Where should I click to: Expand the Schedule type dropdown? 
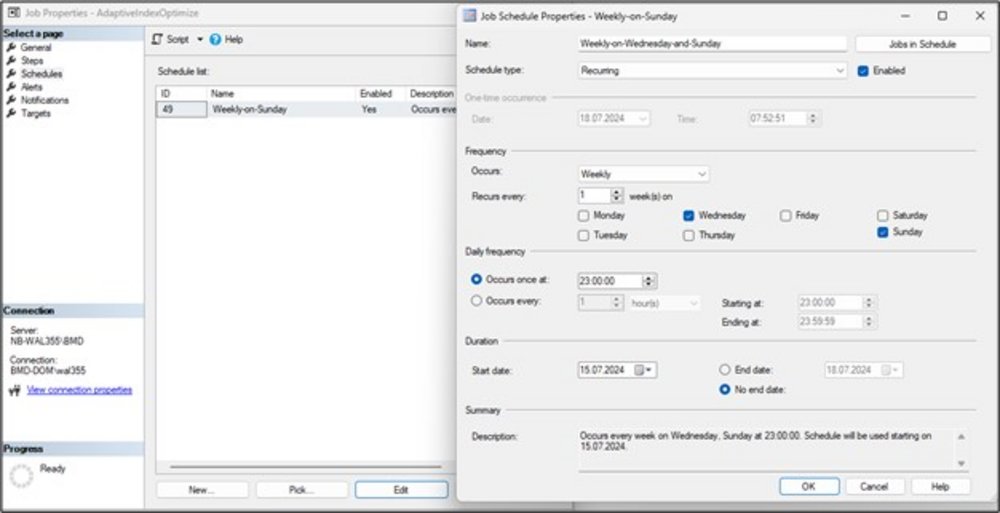840,71
